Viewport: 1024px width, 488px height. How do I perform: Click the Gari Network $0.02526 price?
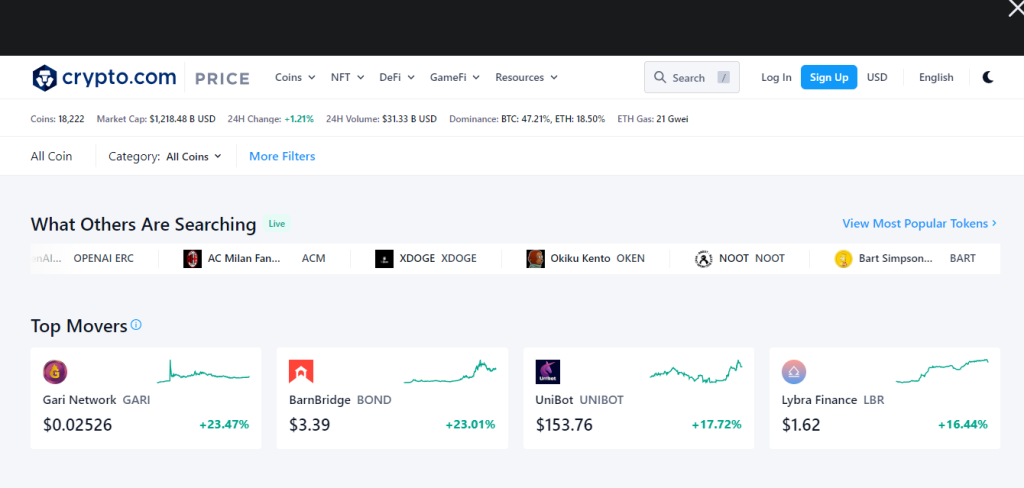click(x=78, y=425)
